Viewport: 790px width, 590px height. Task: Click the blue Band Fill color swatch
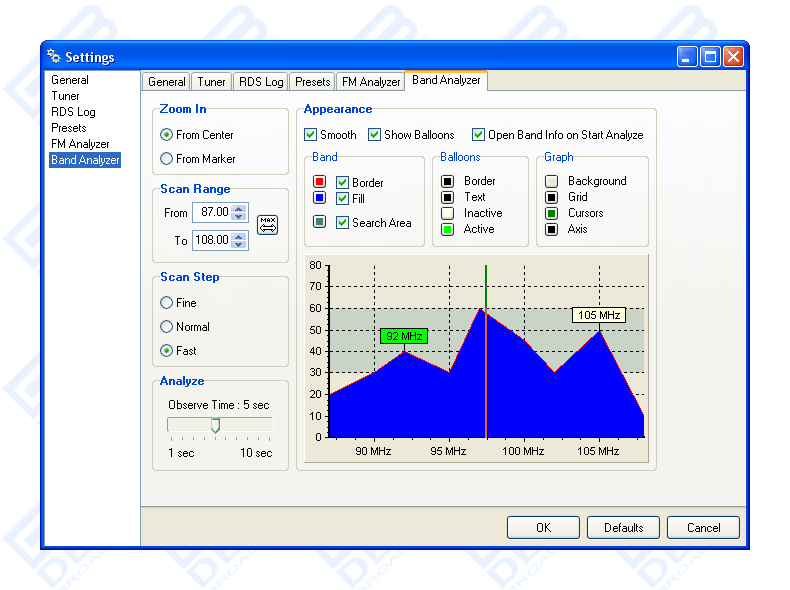319,198
